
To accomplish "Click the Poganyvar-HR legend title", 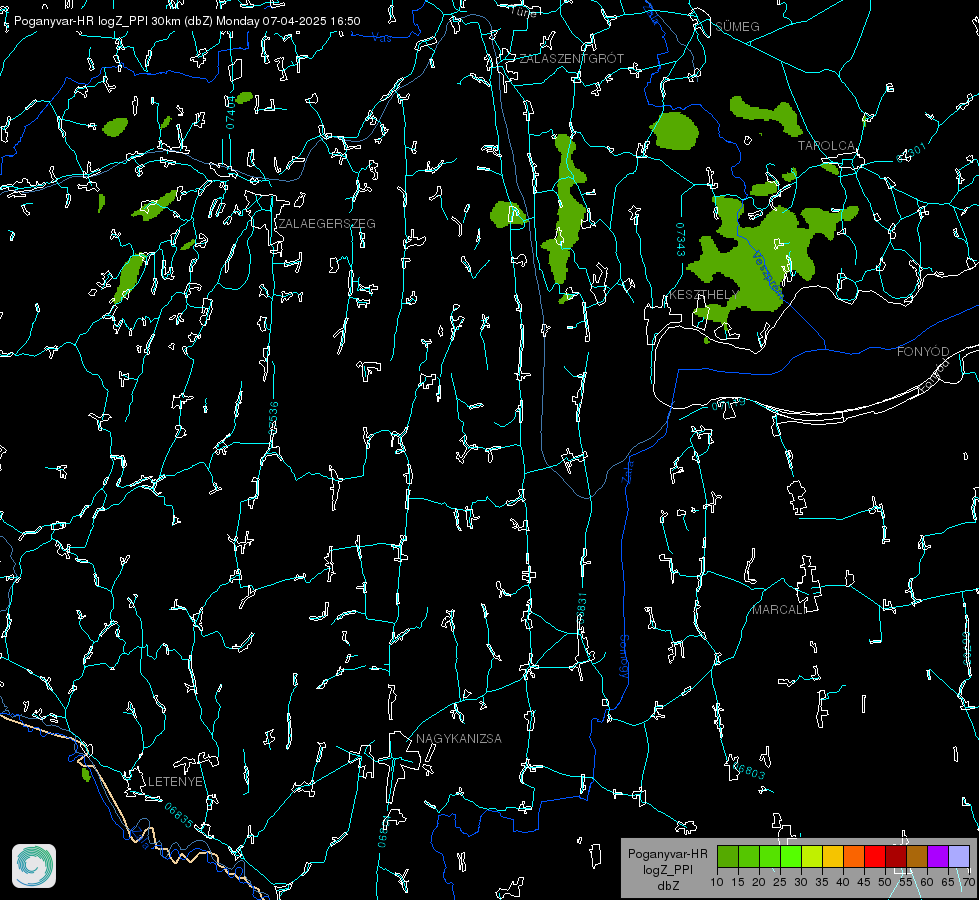I will click(667, 854).
